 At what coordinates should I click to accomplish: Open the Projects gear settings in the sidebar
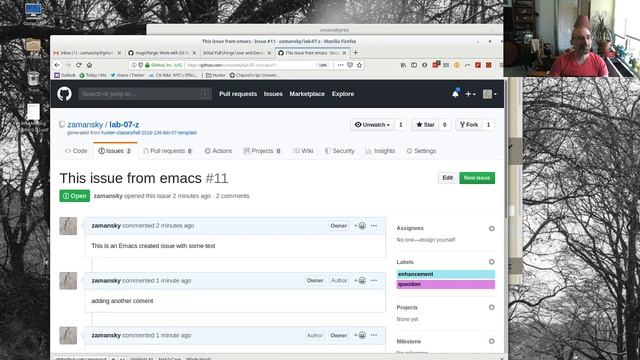[x=491, y=307]
